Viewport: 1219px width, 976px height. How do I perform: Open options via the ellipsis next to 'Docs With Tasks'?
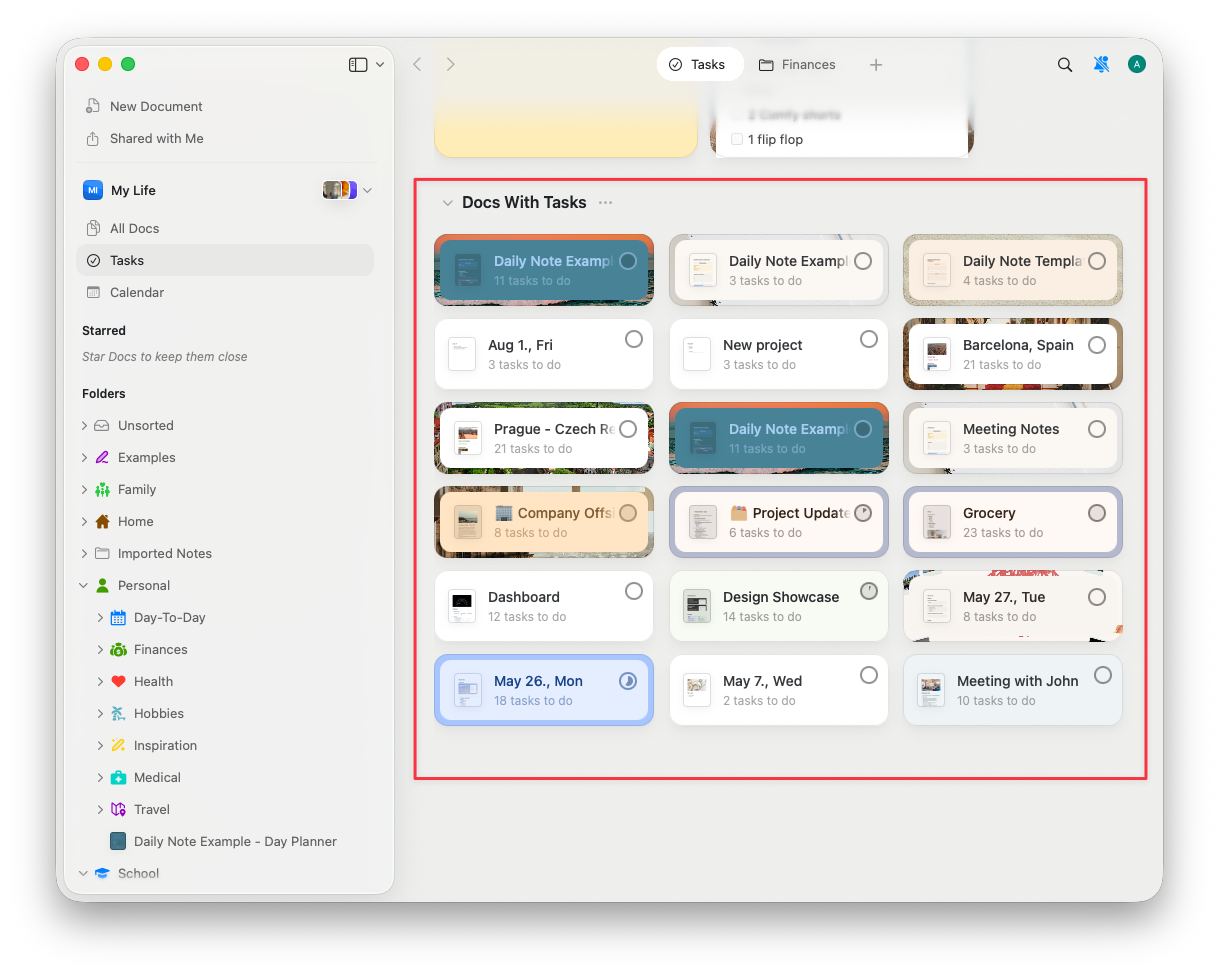click(x=605, y=202)
